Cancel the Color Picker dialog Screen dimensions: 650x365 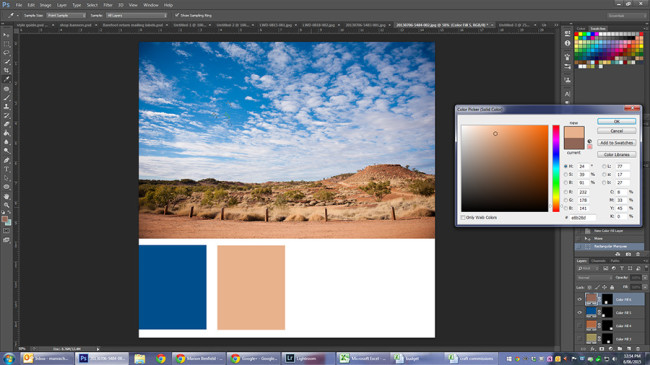(616, 131)
